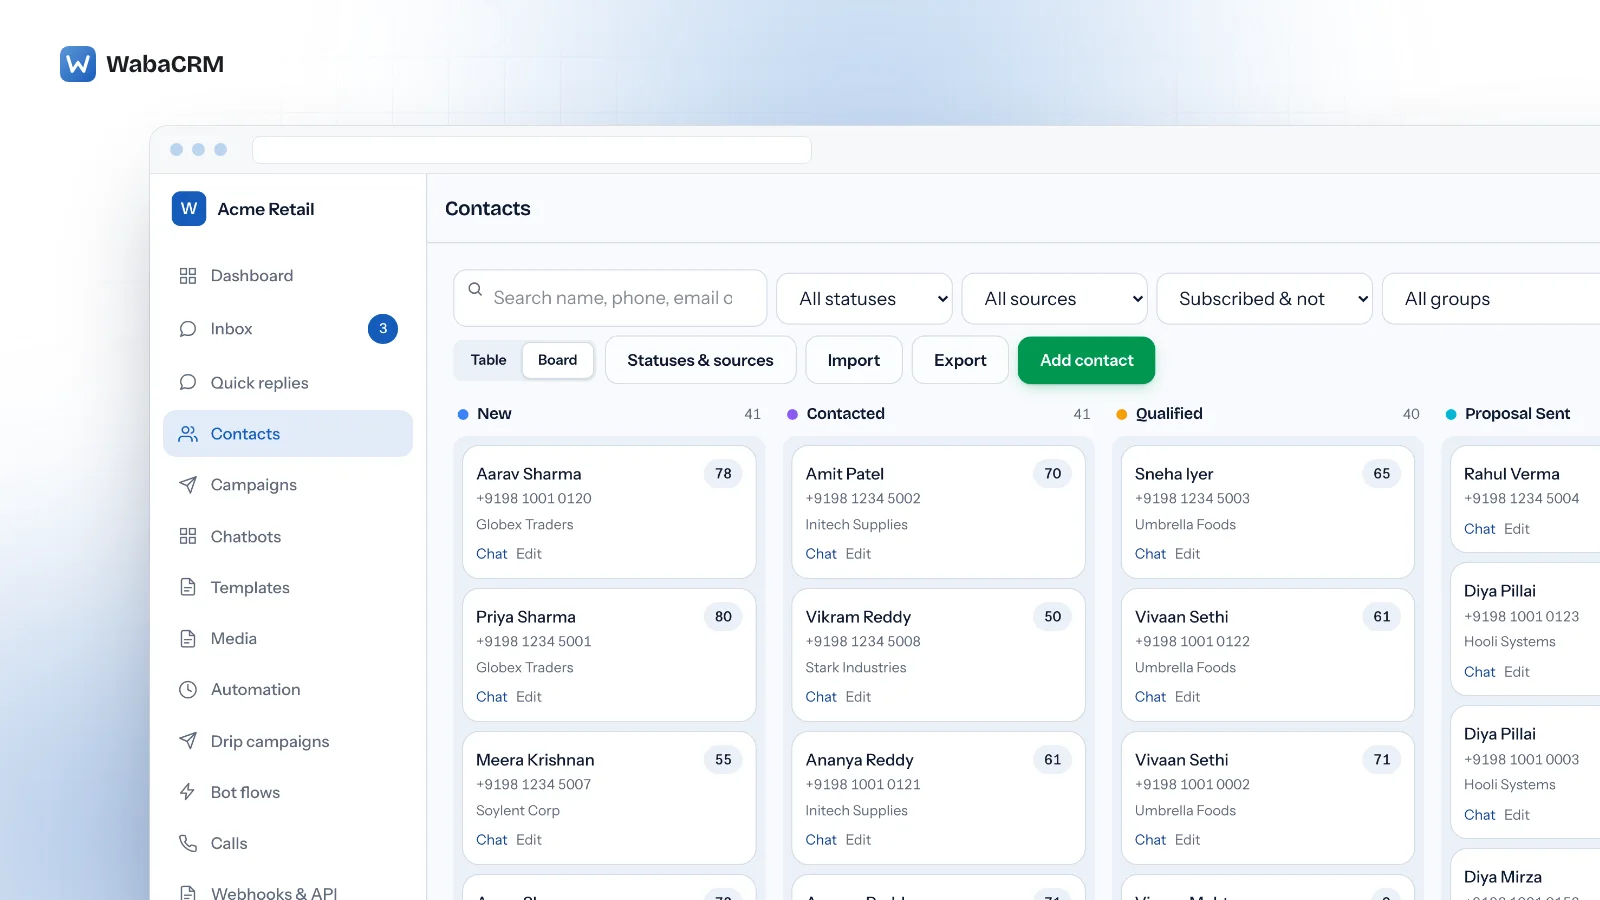
Task: Open Chat for Diya Pillai +9198 1001 0123
Action: pyautogui.click(x=1480, y=672)
